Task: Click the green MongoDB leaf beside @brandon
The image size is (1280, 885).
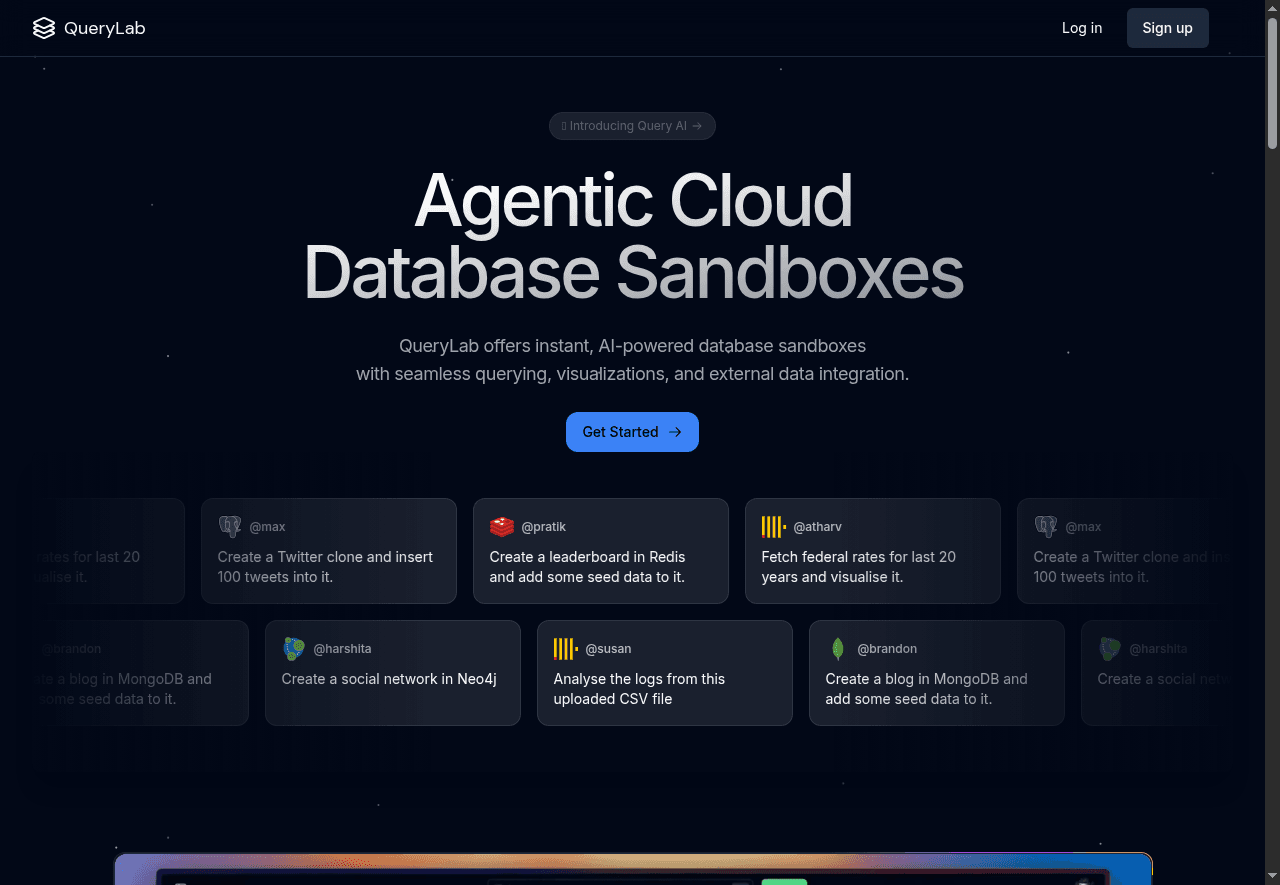Action: point(838,649)
